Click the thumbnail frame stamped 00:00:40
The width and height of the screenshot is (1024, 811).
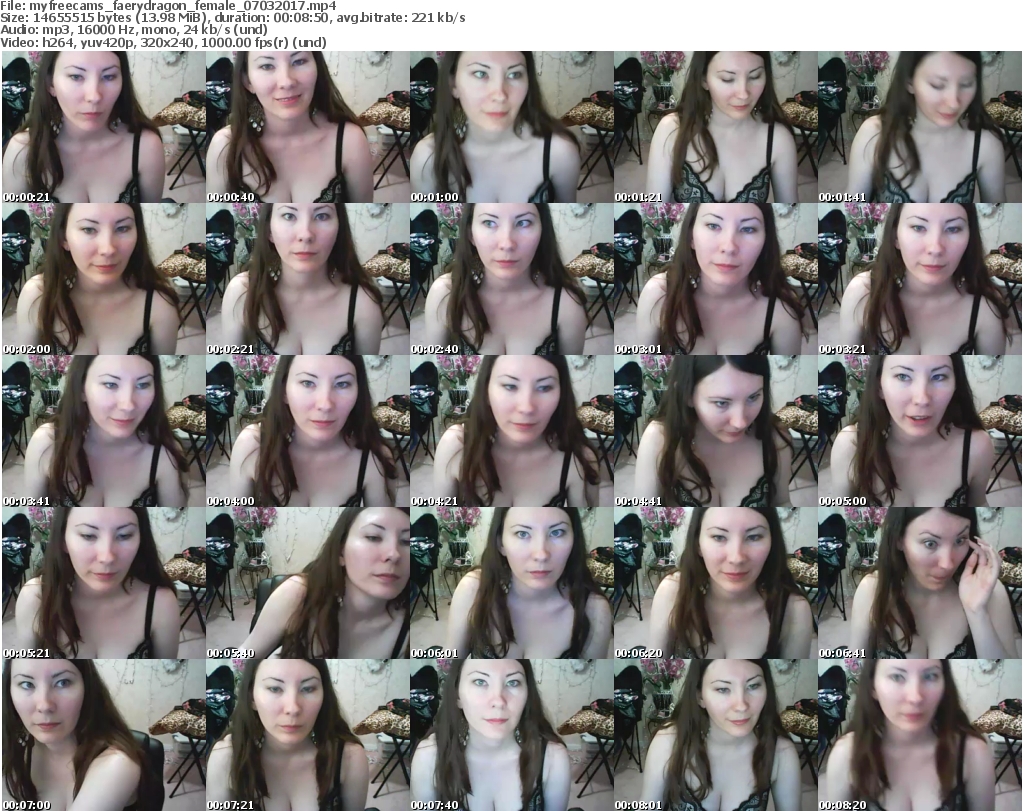click(x=308, y=127)
